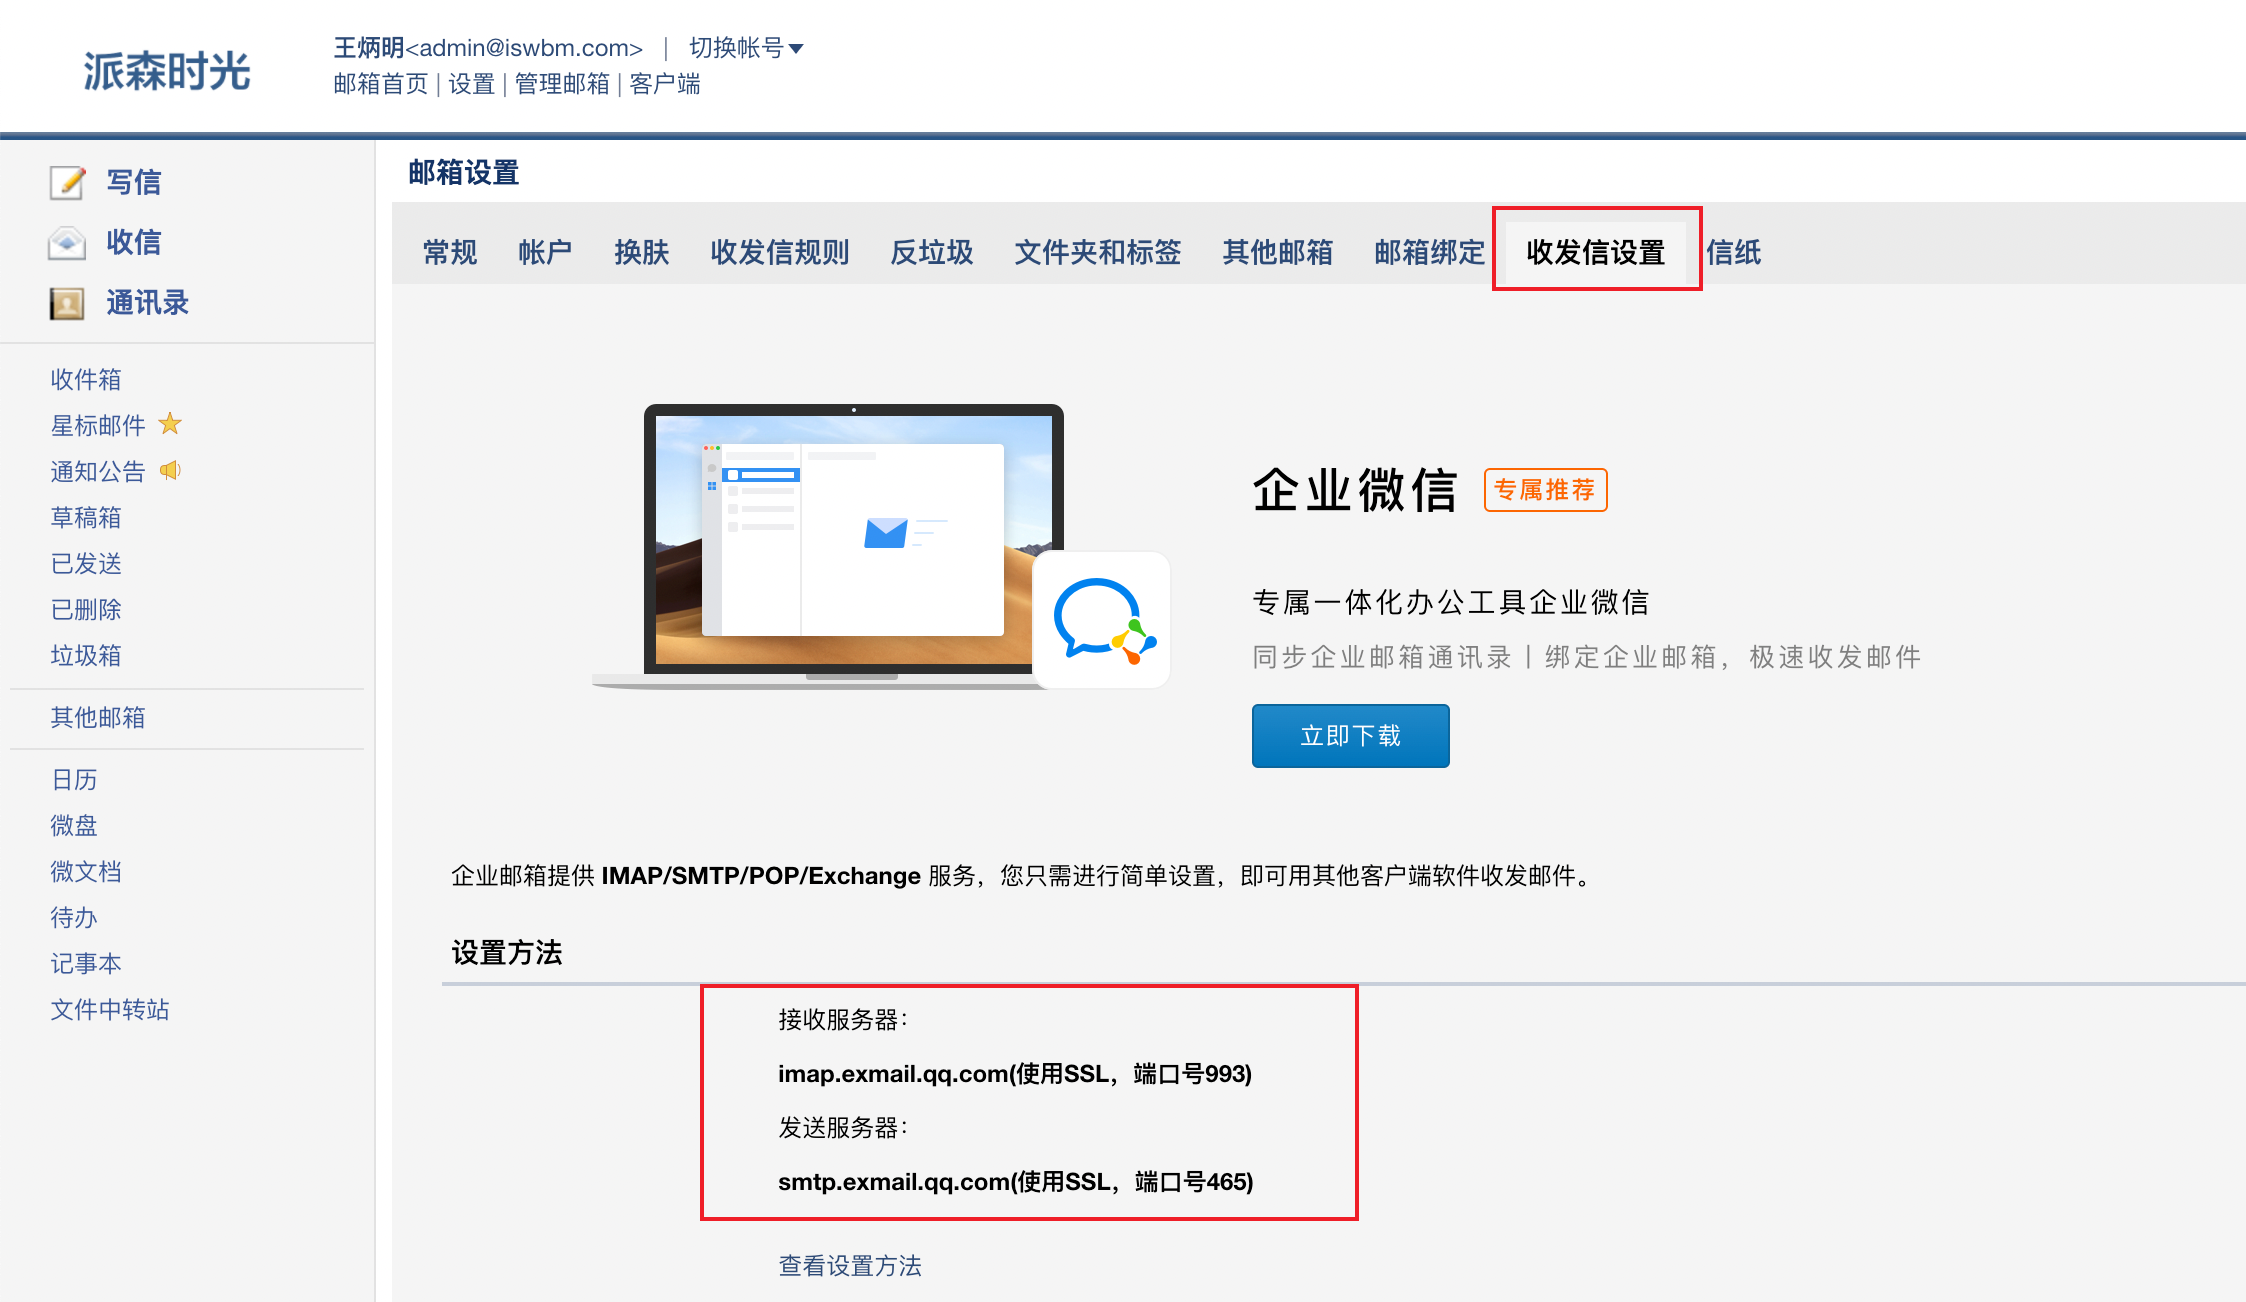The height and width of the screenshot is (1302, 2246).
Task: Open the 星标邮件 starred folder
Action: [x=98, y=425]
